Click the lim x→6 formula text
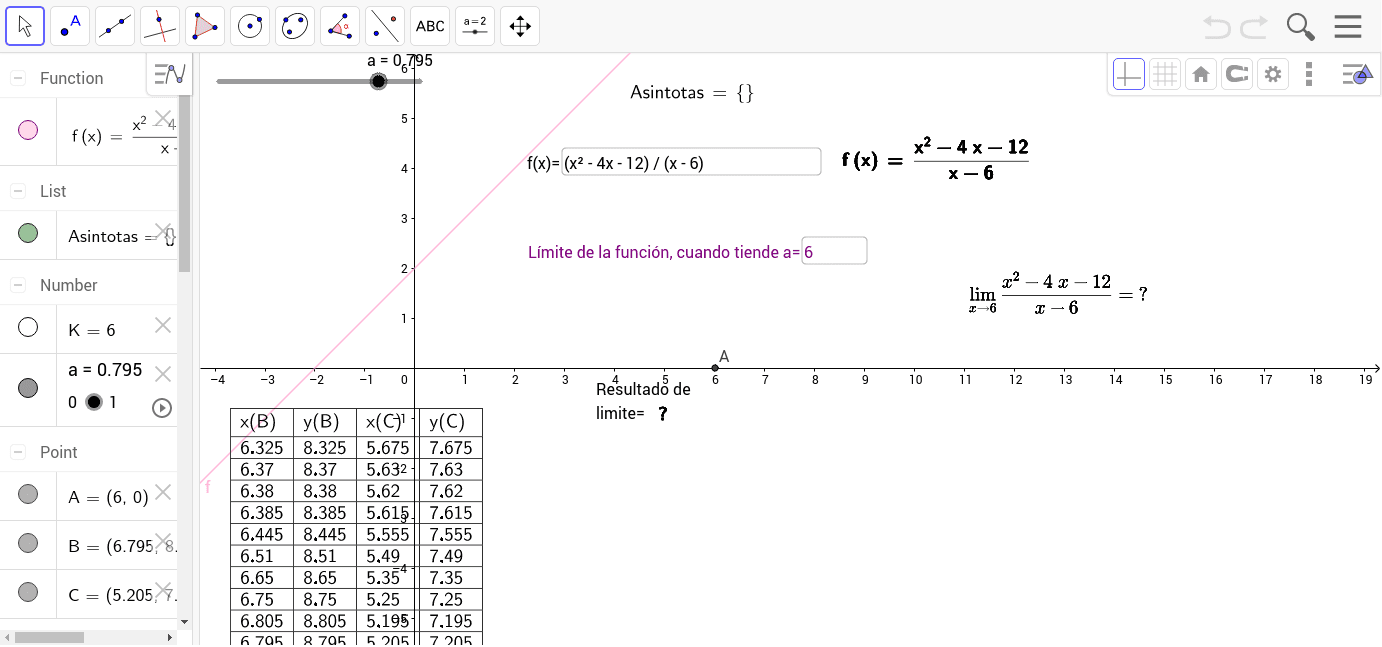 click(x=1057, y=294)
